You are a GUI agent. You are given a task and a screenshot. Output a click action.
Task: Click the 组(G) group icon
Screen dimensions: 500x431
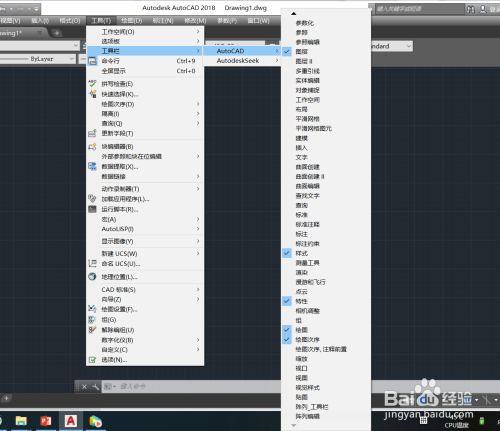tap(92, 319)
